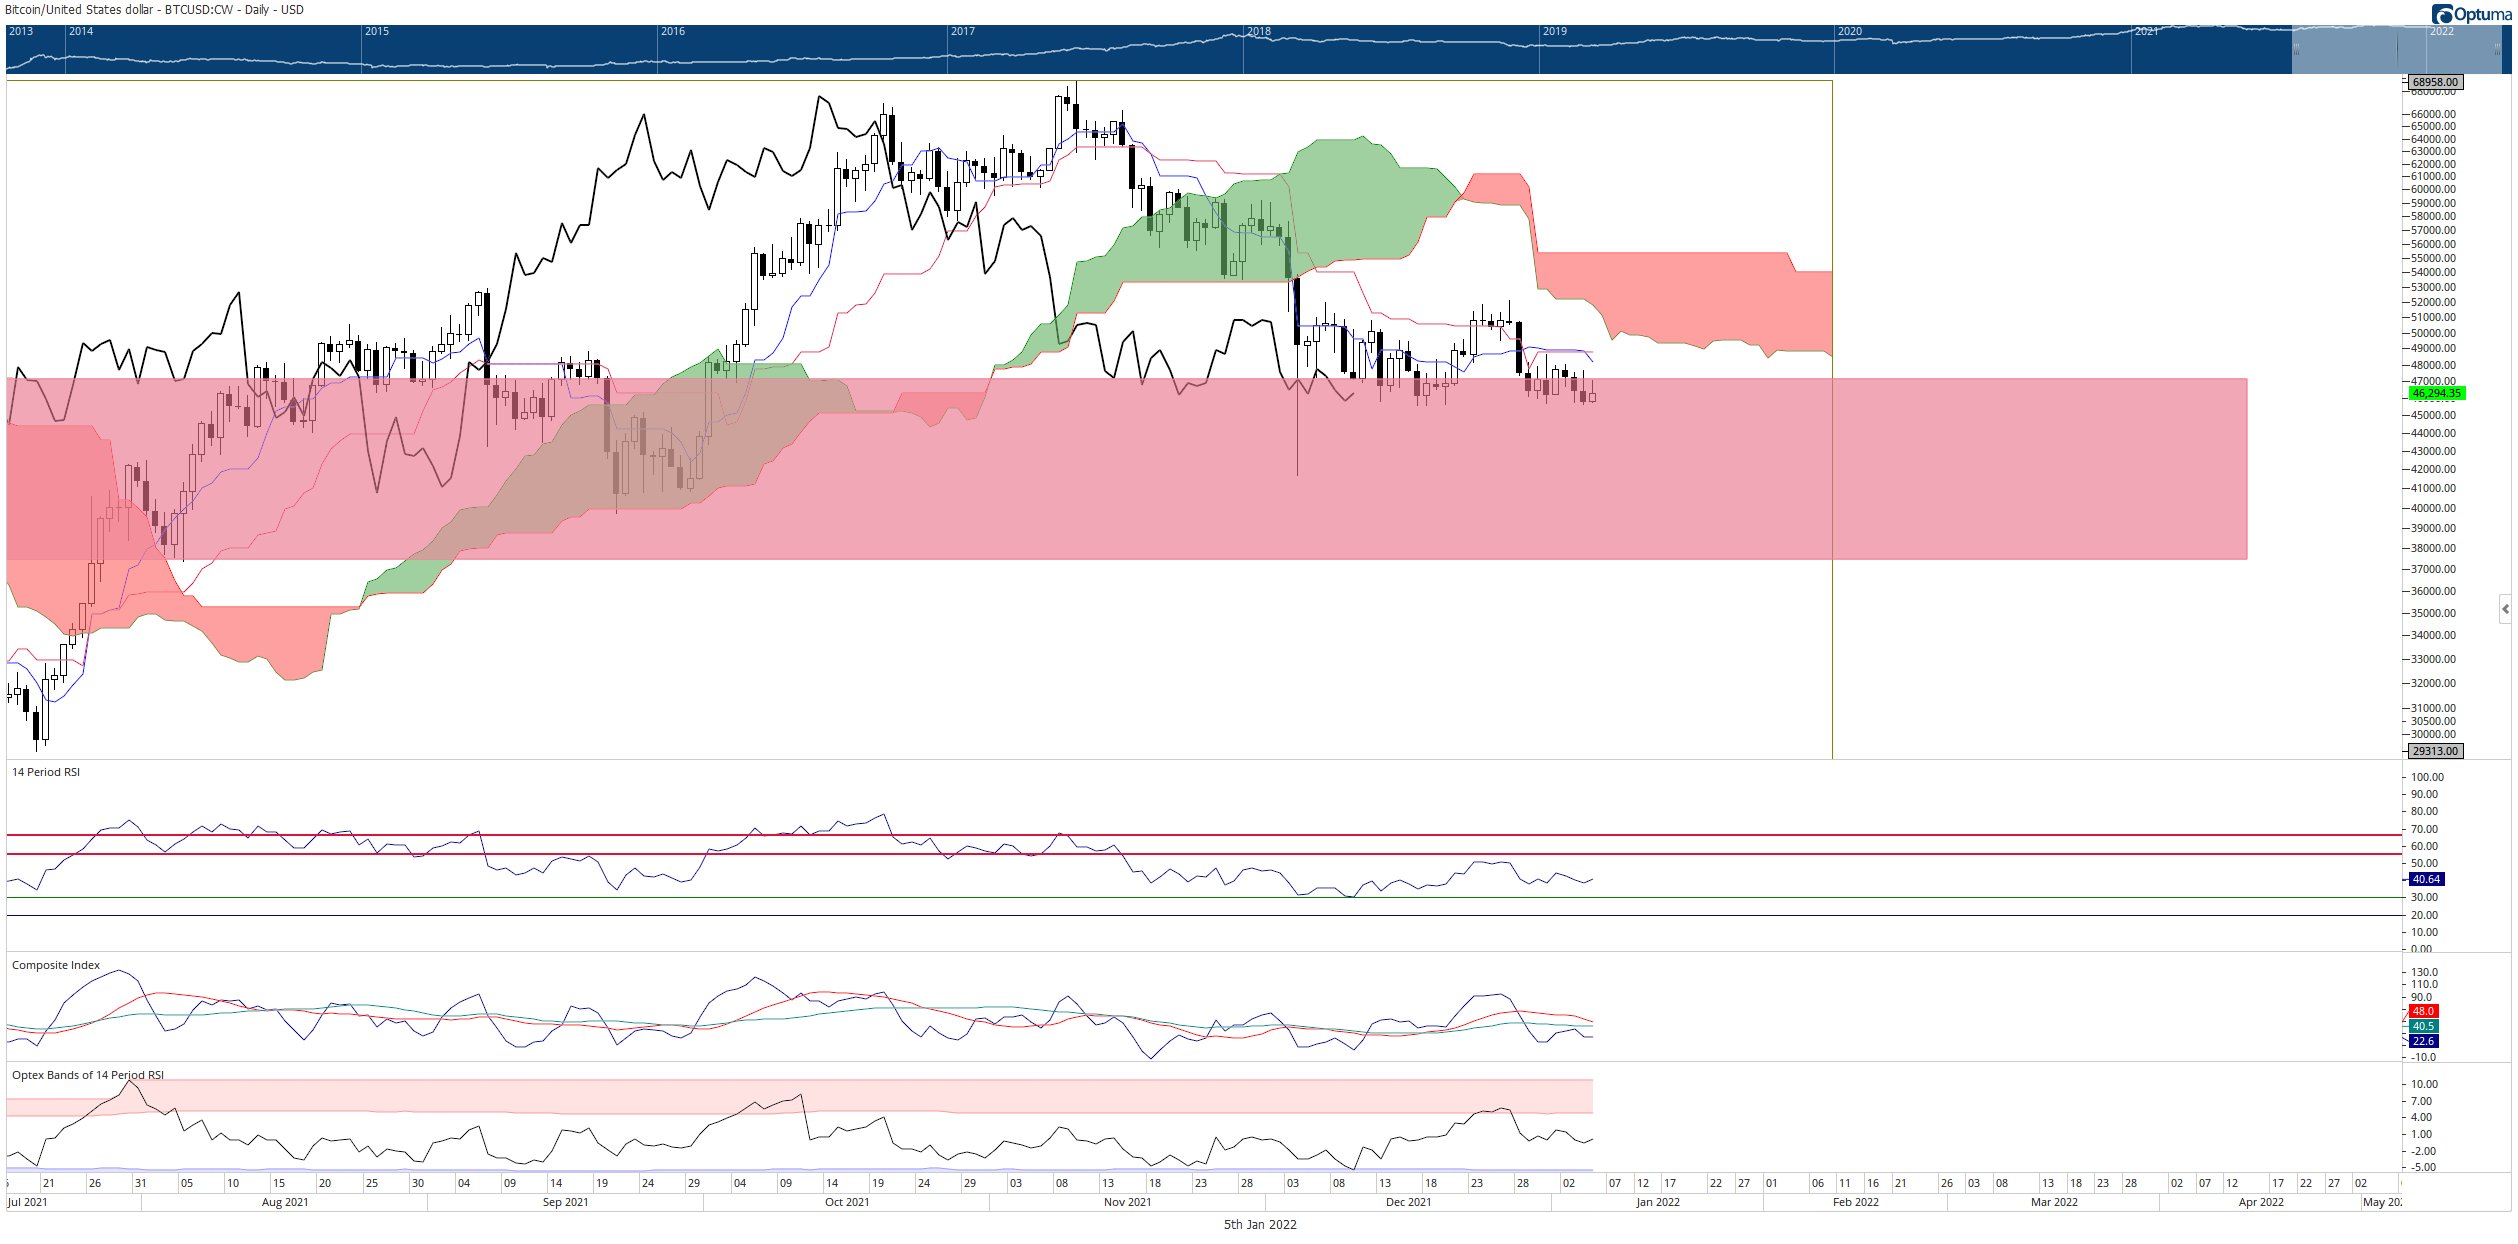Click the BTCUSD chart title text
The image size is (2518, 1244).
click(x=154, y=10)
